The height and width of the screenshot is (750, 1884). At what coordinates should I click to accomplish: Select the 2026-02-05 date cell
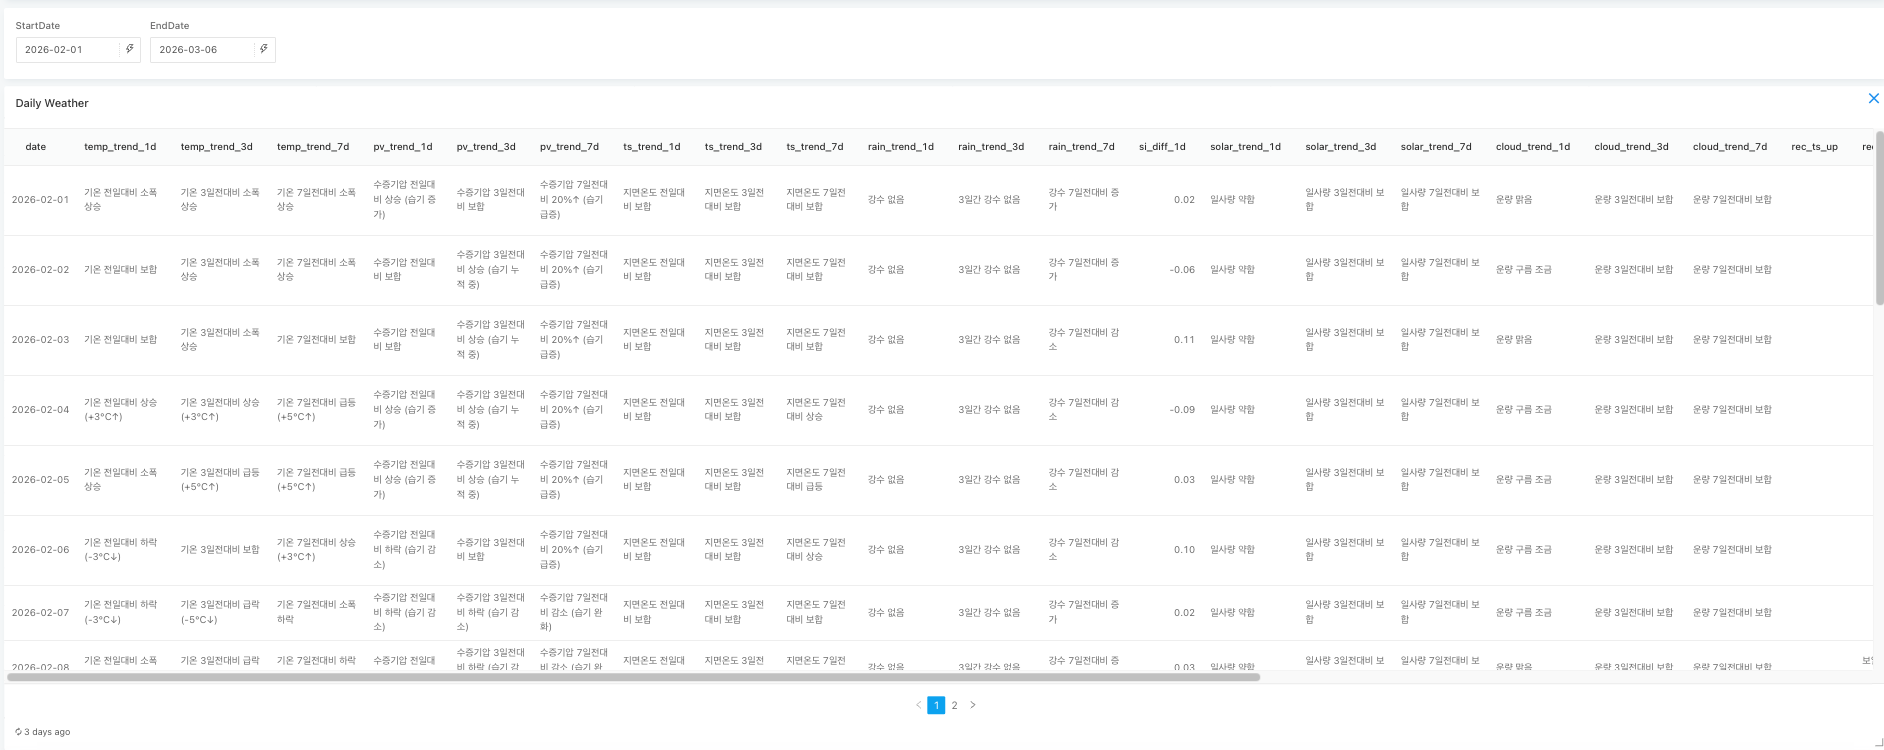40,480
